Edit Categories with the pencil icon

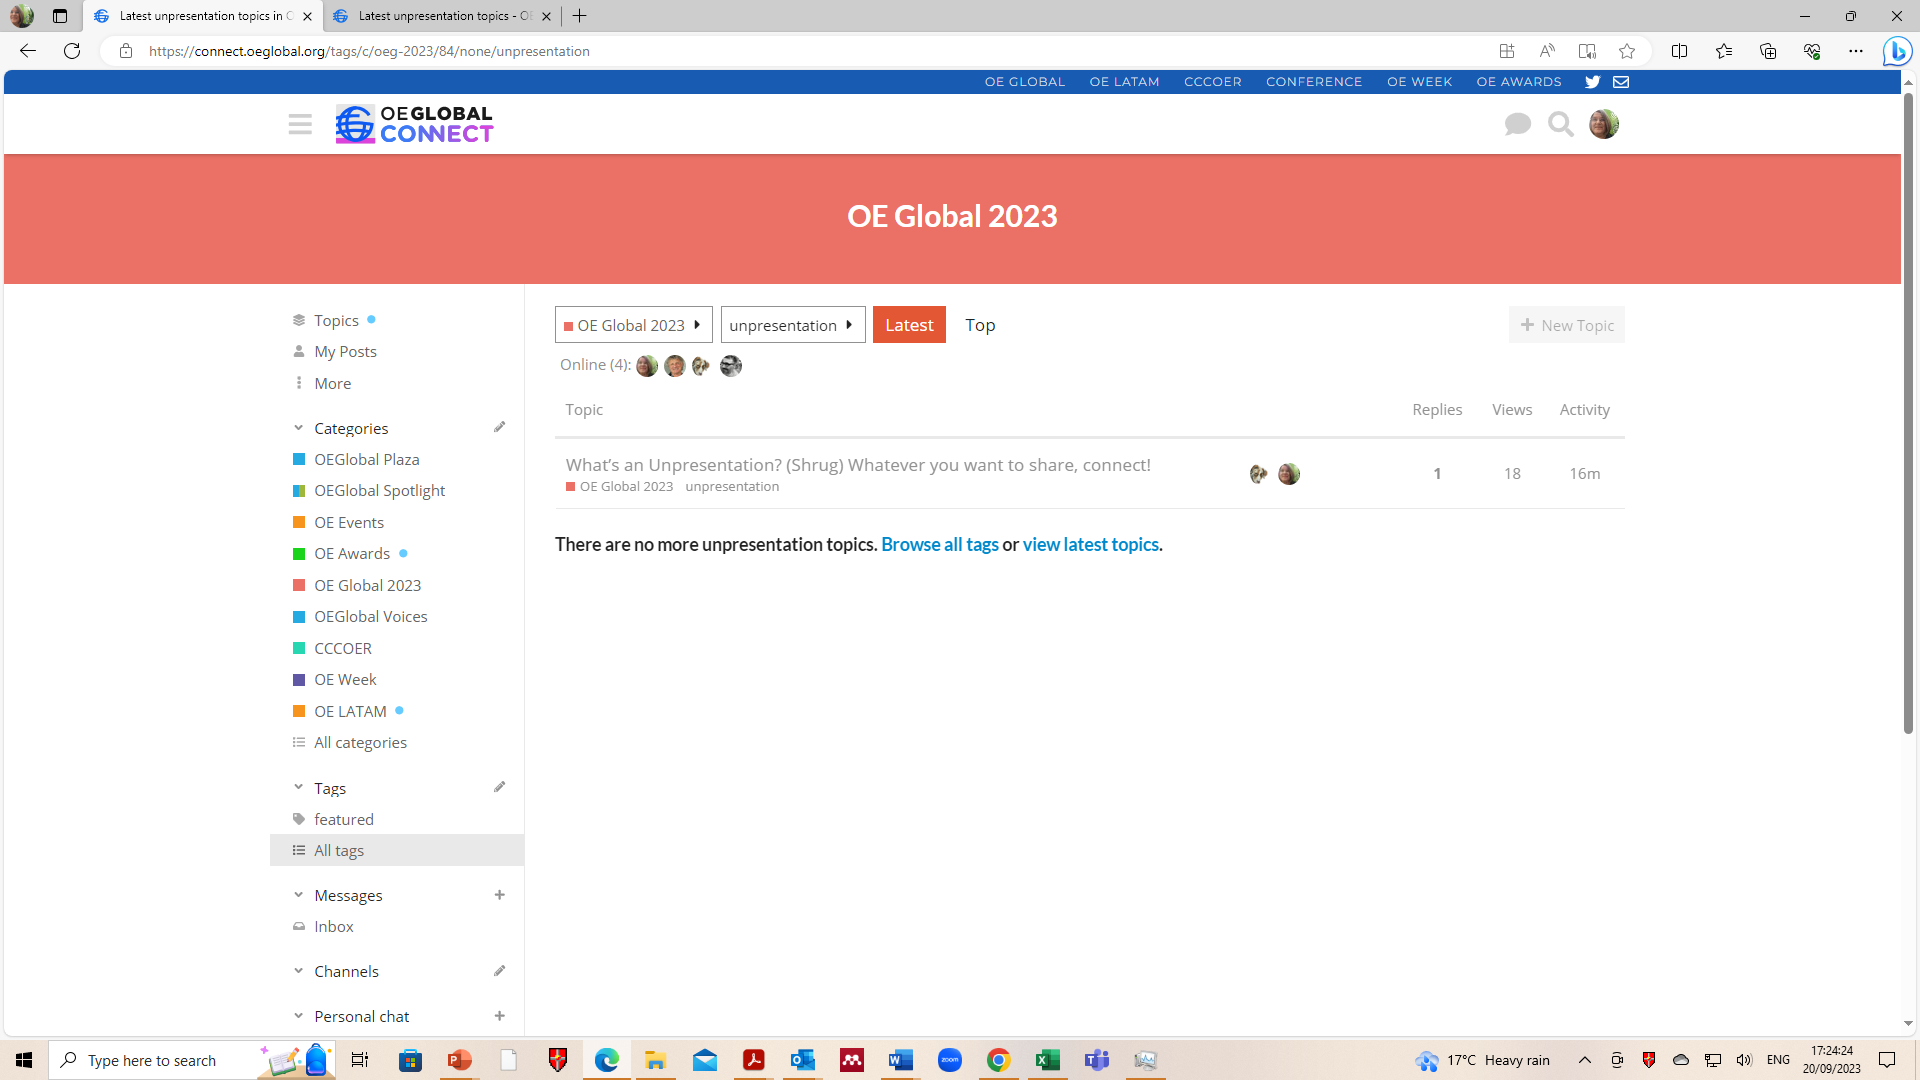(499, 428)
